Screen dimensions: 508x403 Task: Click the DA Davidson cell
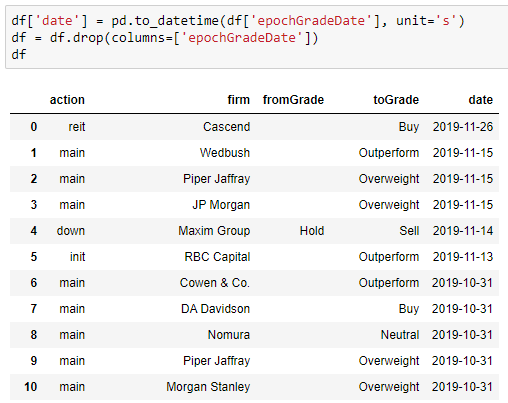click(x=215, y=309)
